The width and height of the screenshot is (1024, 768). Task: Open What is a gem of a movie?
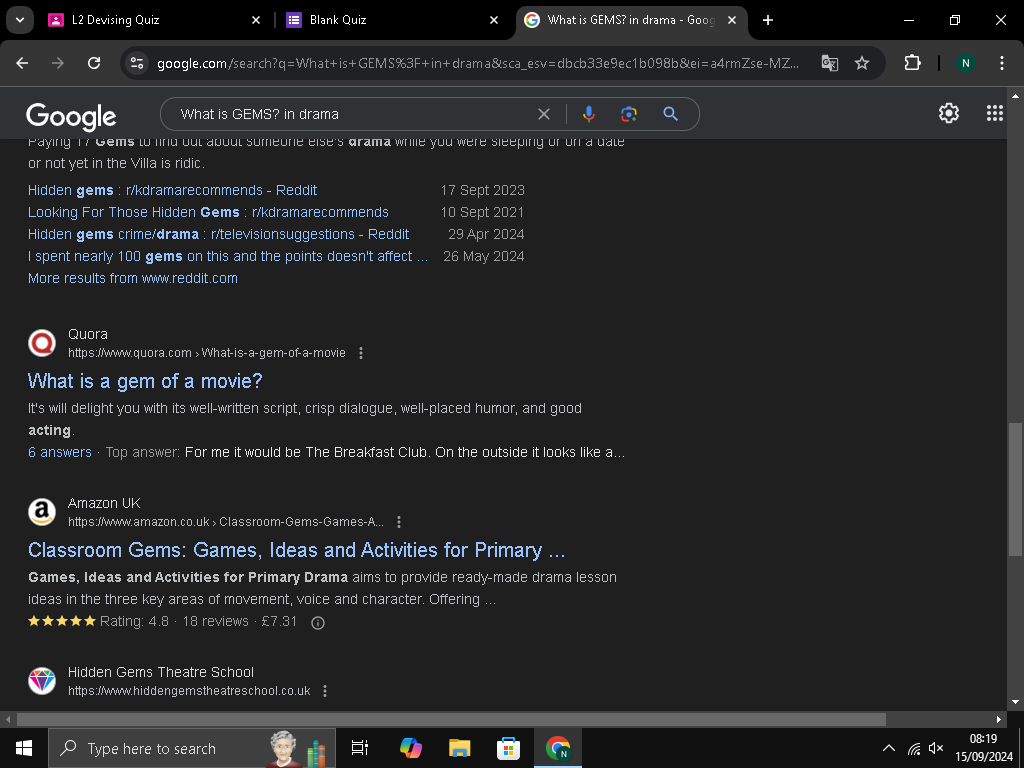[145, 381]
